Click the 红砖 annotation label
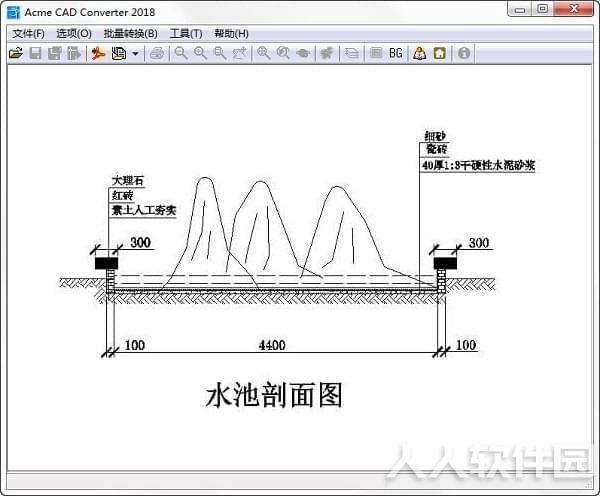Screen dimensions: 600x496 (x=122, y=196)
